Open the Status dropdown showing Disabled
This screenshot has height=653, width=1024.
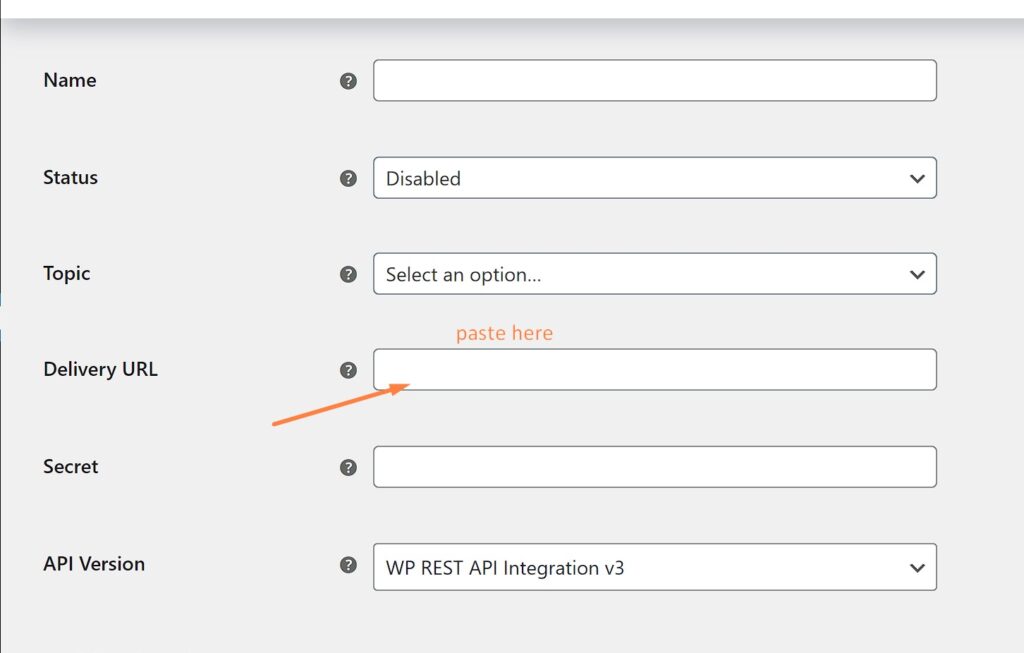point(654,178)
